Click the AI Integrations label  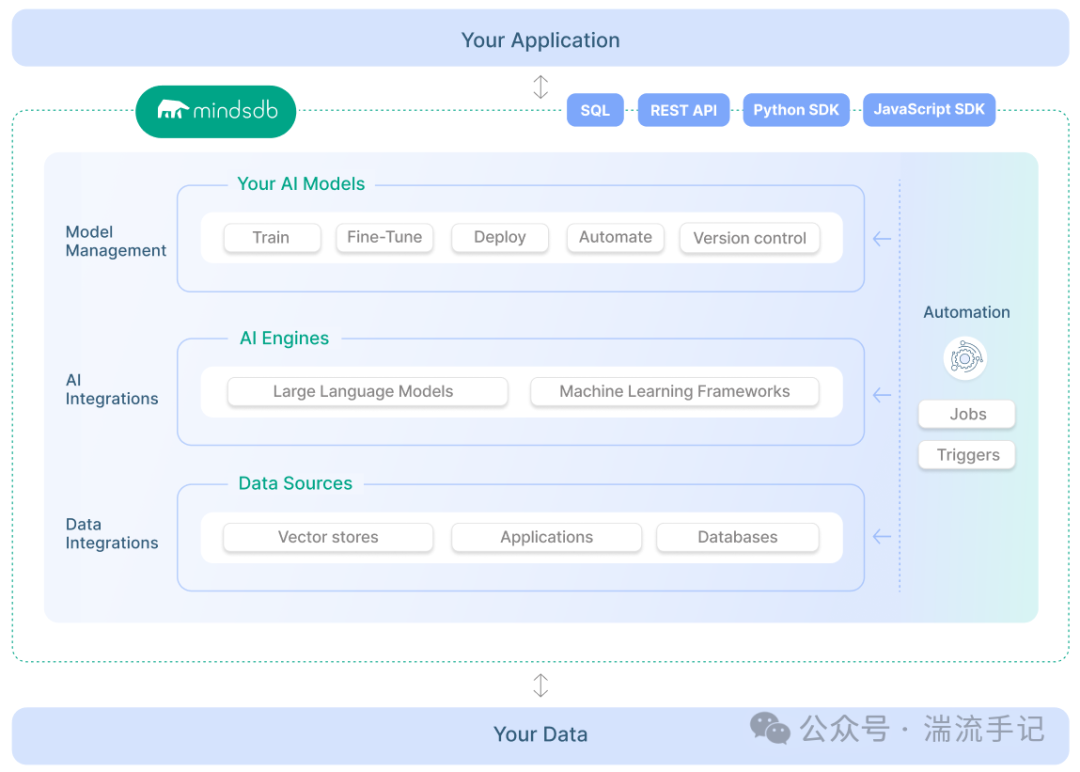click(x=112, y=389)
